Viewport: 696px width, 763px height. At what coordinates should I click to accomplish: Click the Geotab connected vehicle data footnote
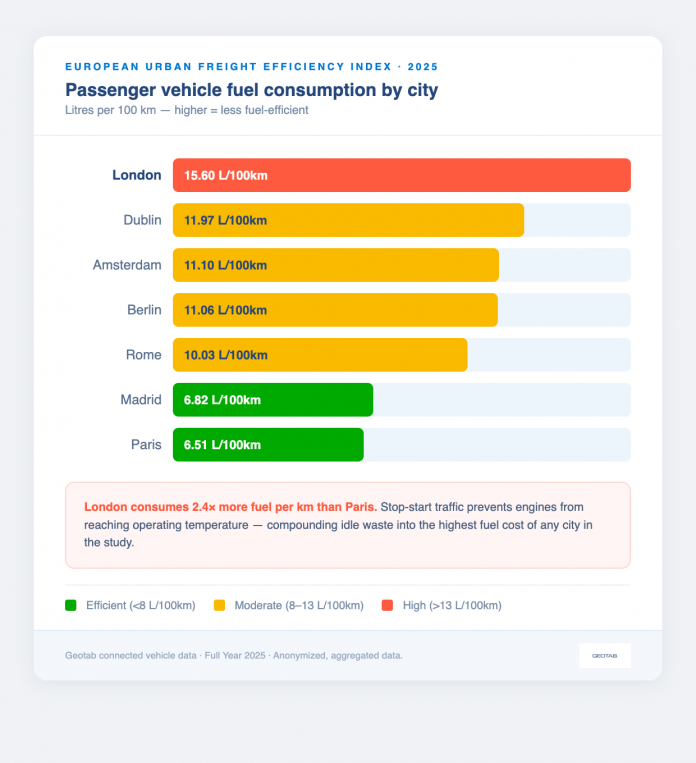(234, 655)
